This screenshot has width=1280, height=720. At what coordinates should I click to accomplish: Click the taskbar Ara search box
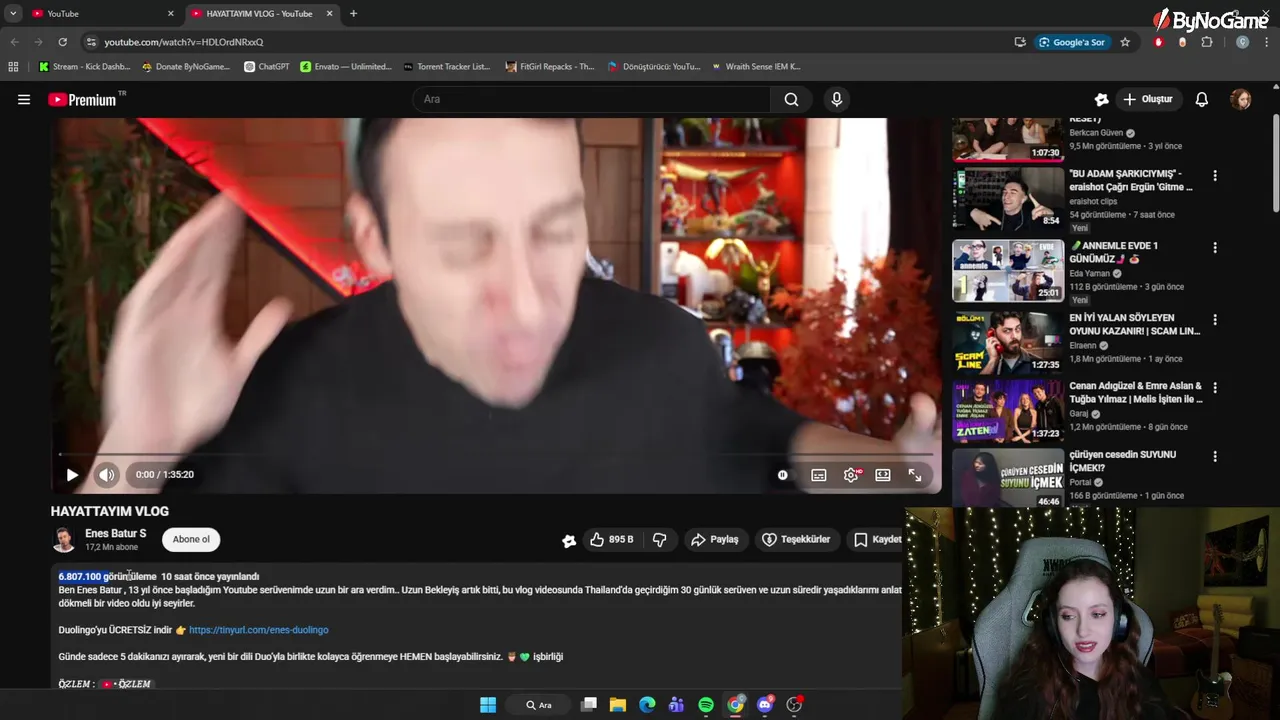(540, 705)
